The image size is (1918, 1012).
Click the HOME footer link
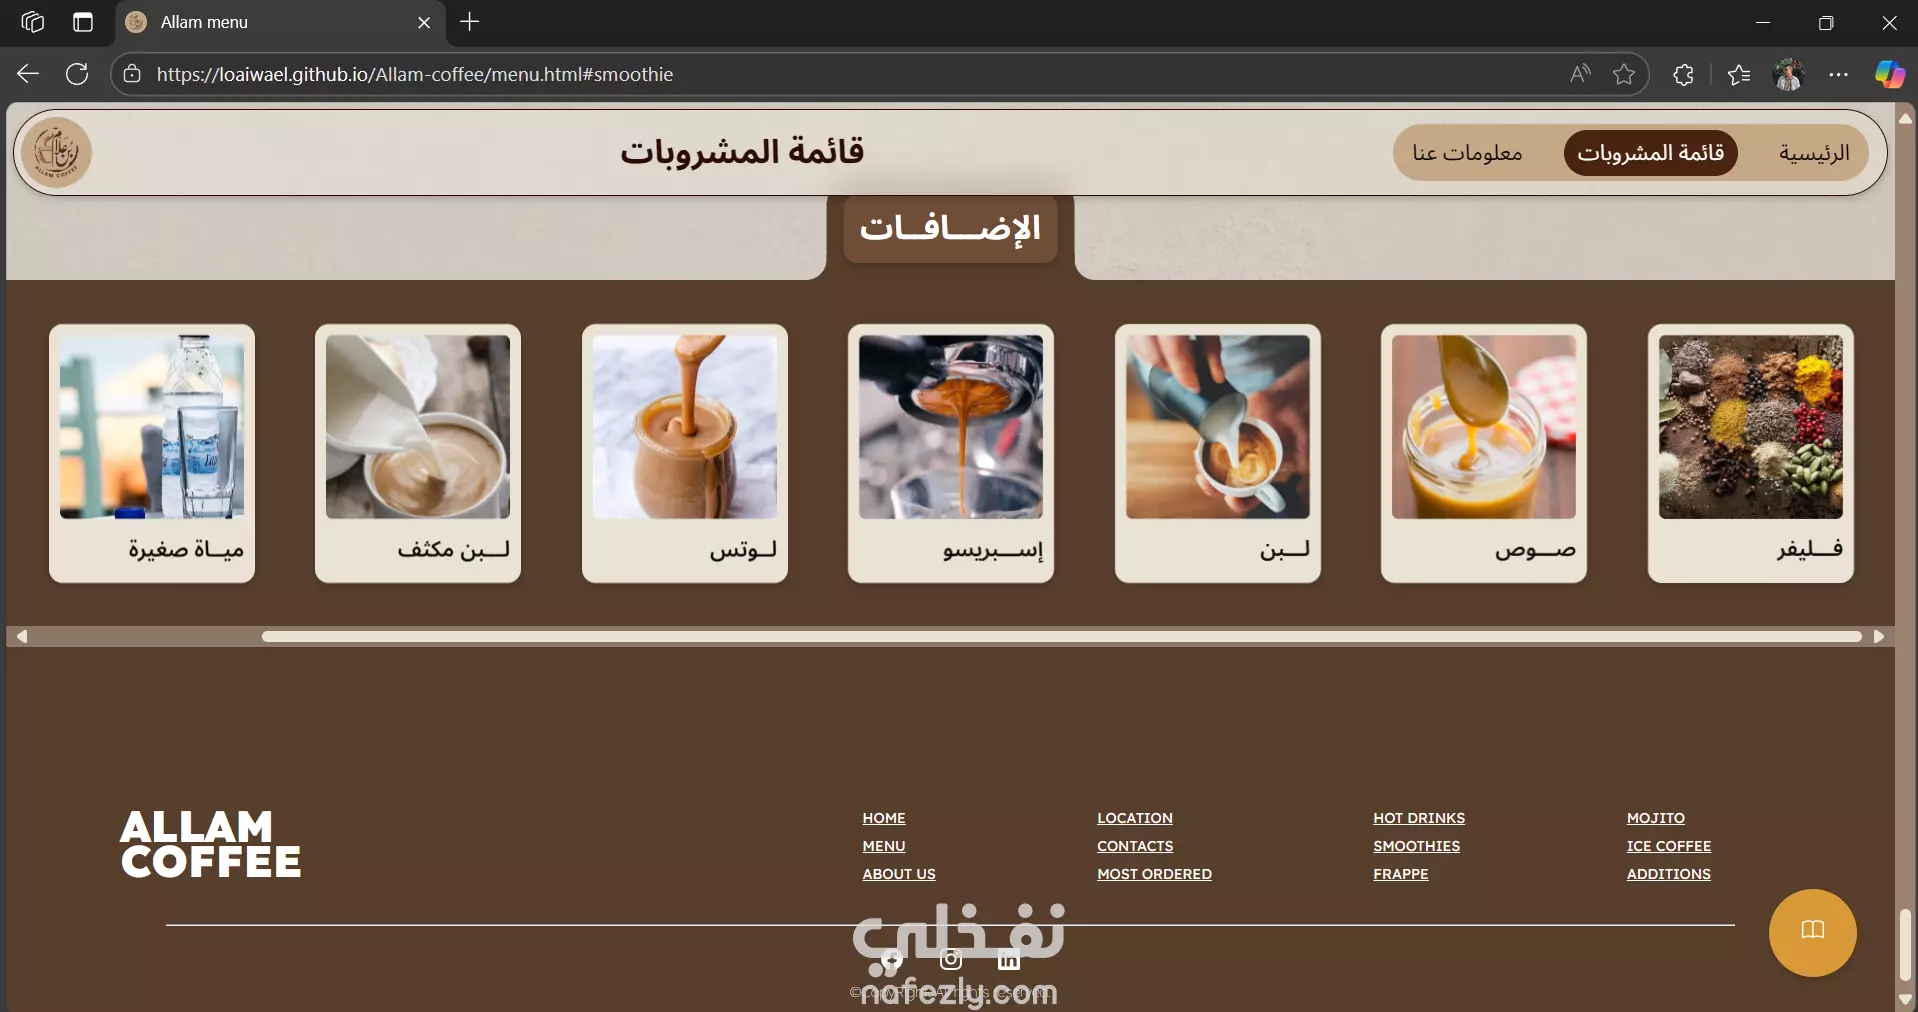tap(884, 818)
